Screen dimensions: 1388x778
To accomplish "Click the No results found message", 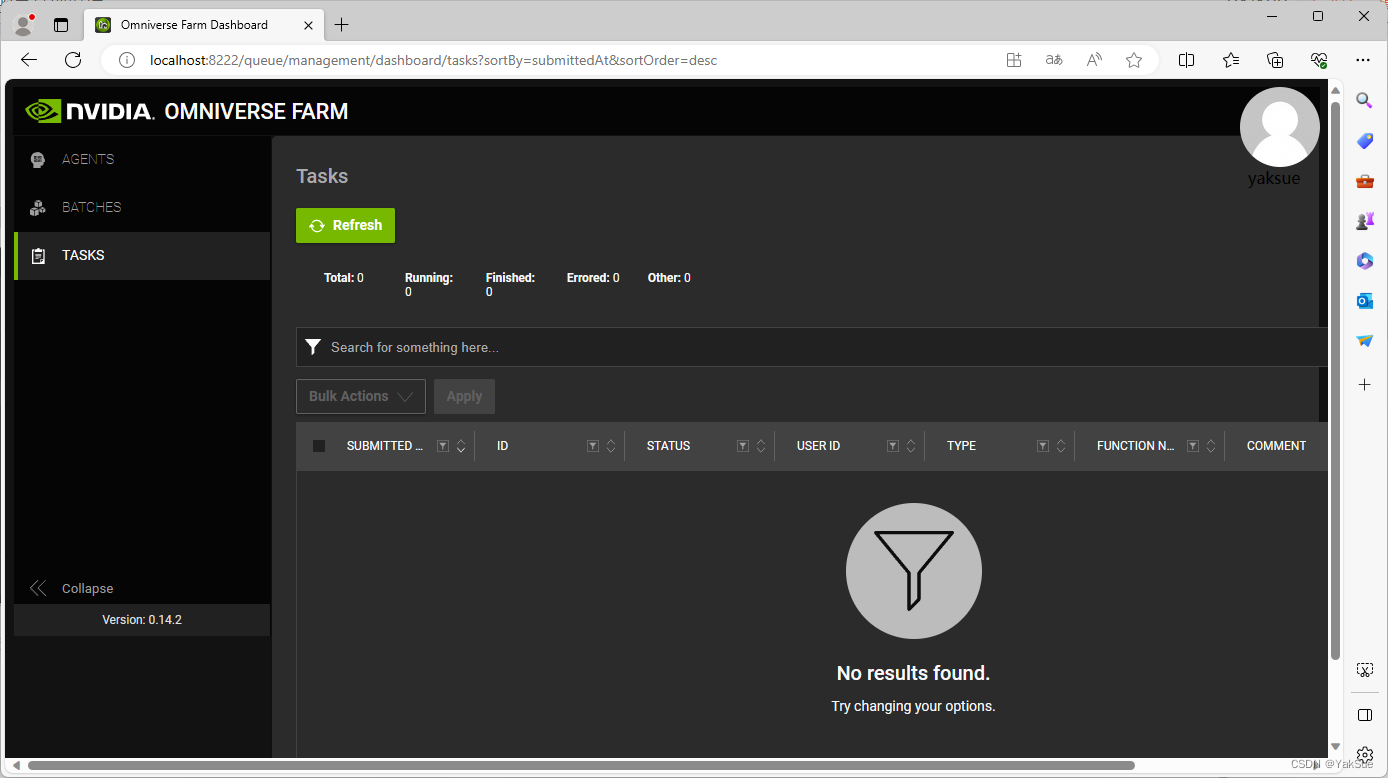I will click(x=913, y=673).
